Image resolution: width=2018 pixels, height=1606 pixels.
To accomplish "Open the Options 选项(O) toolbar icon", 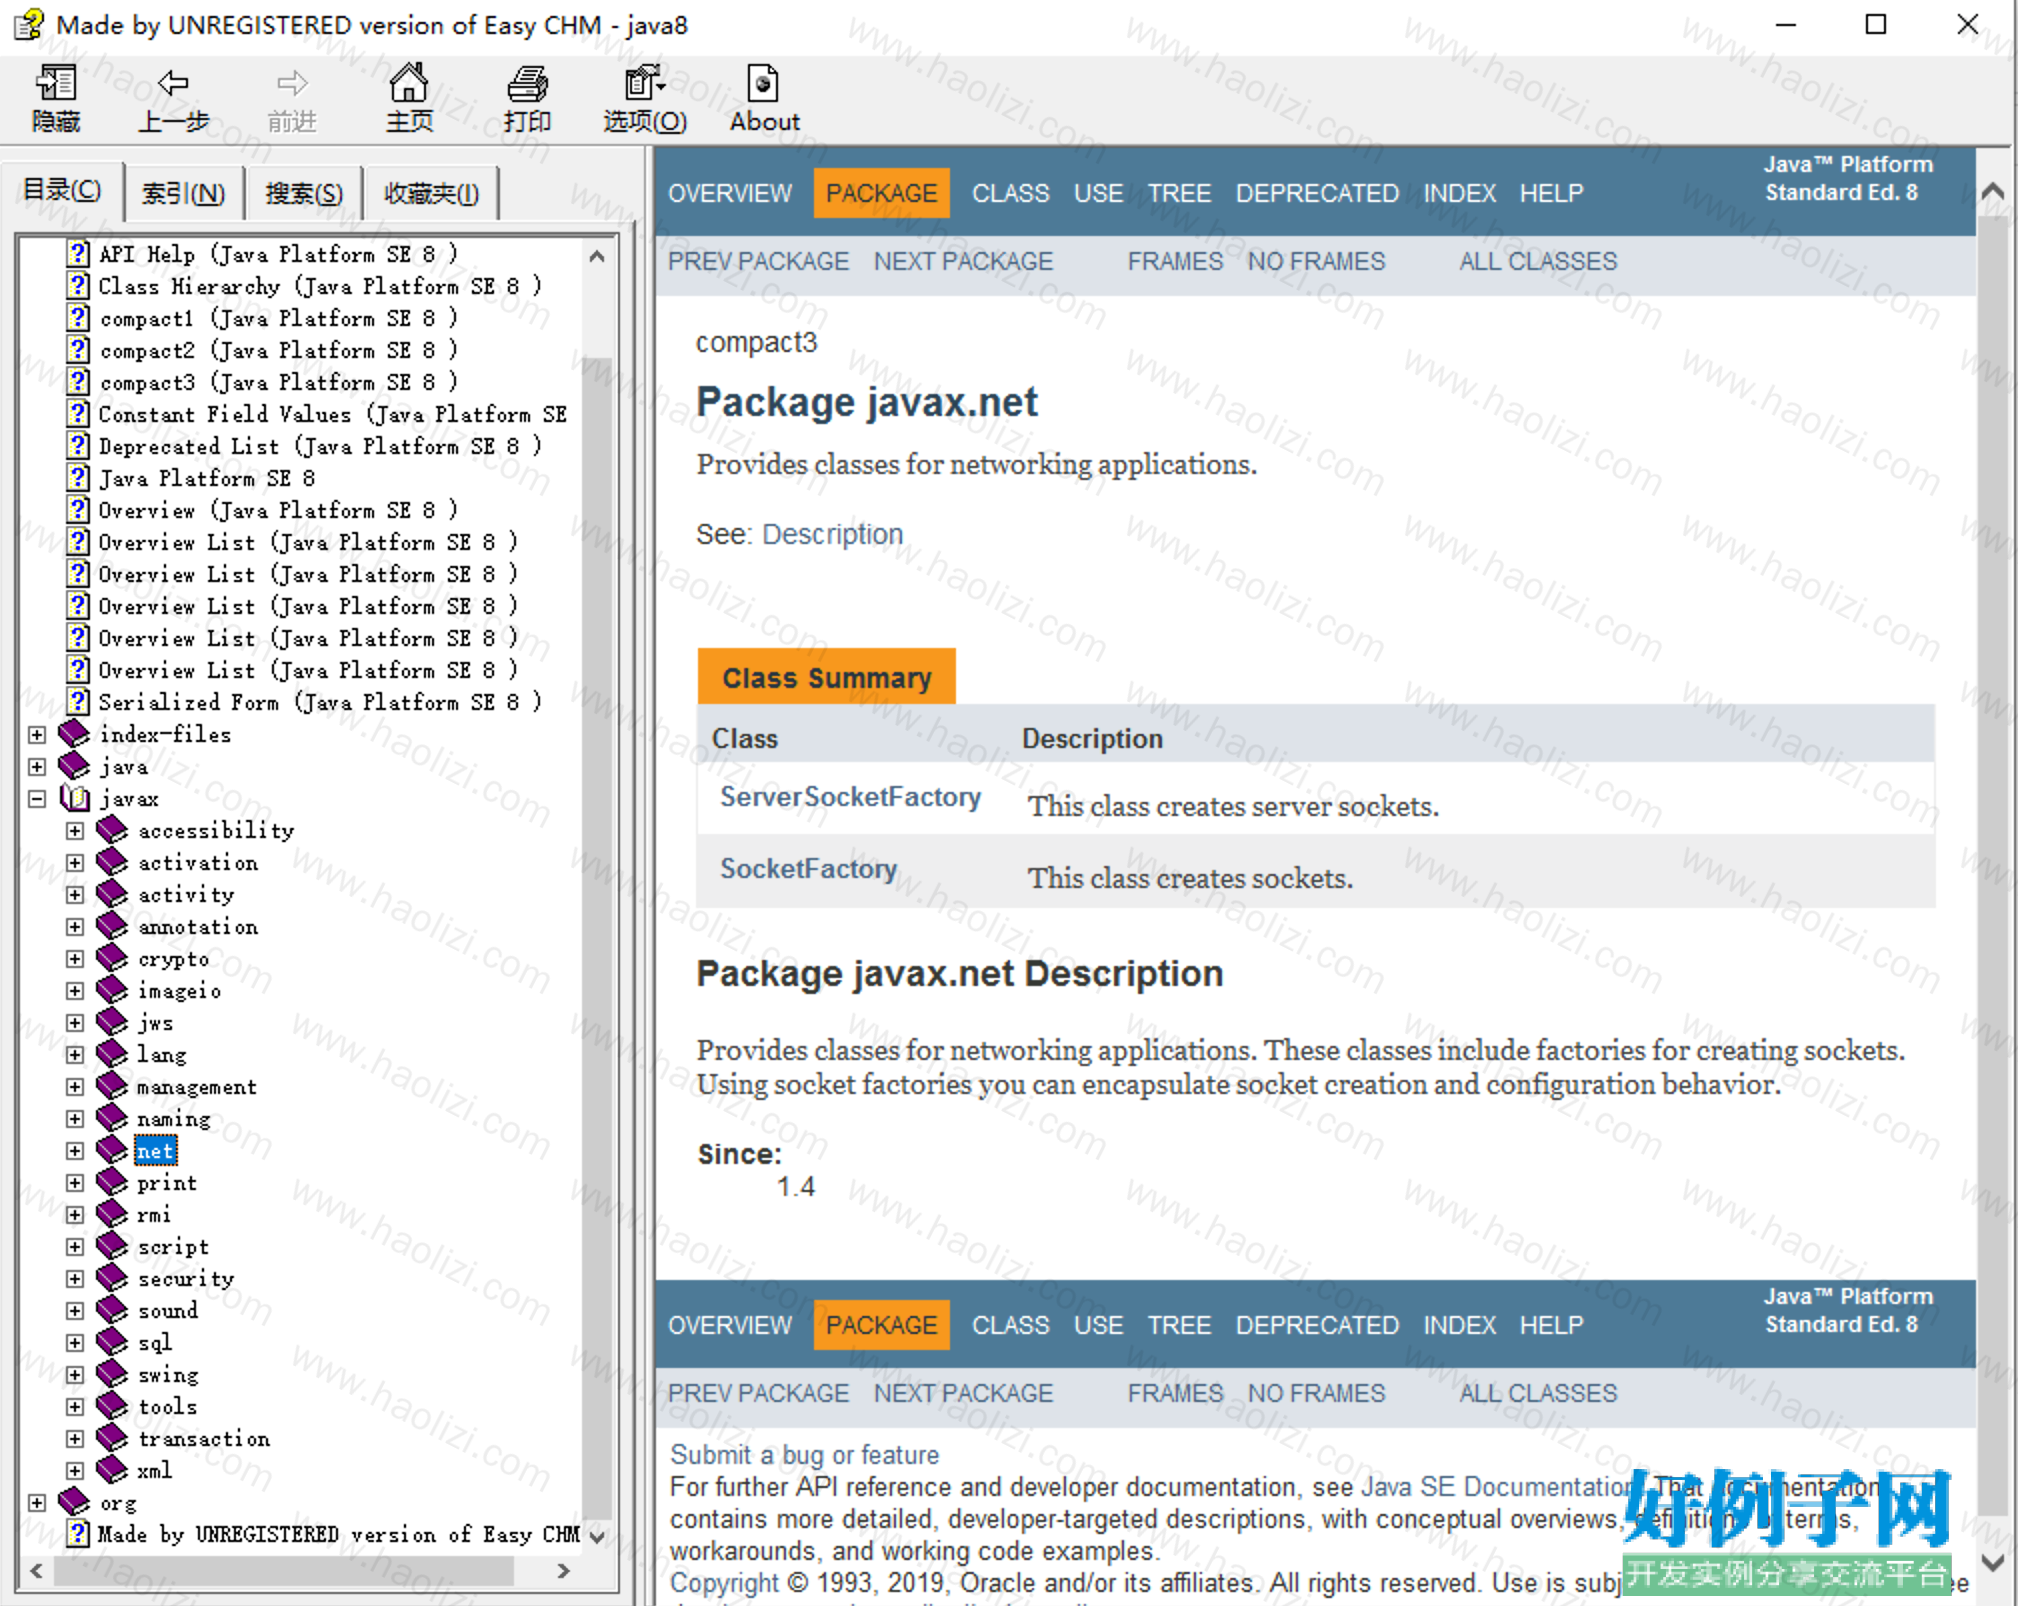I will point(644,84).
